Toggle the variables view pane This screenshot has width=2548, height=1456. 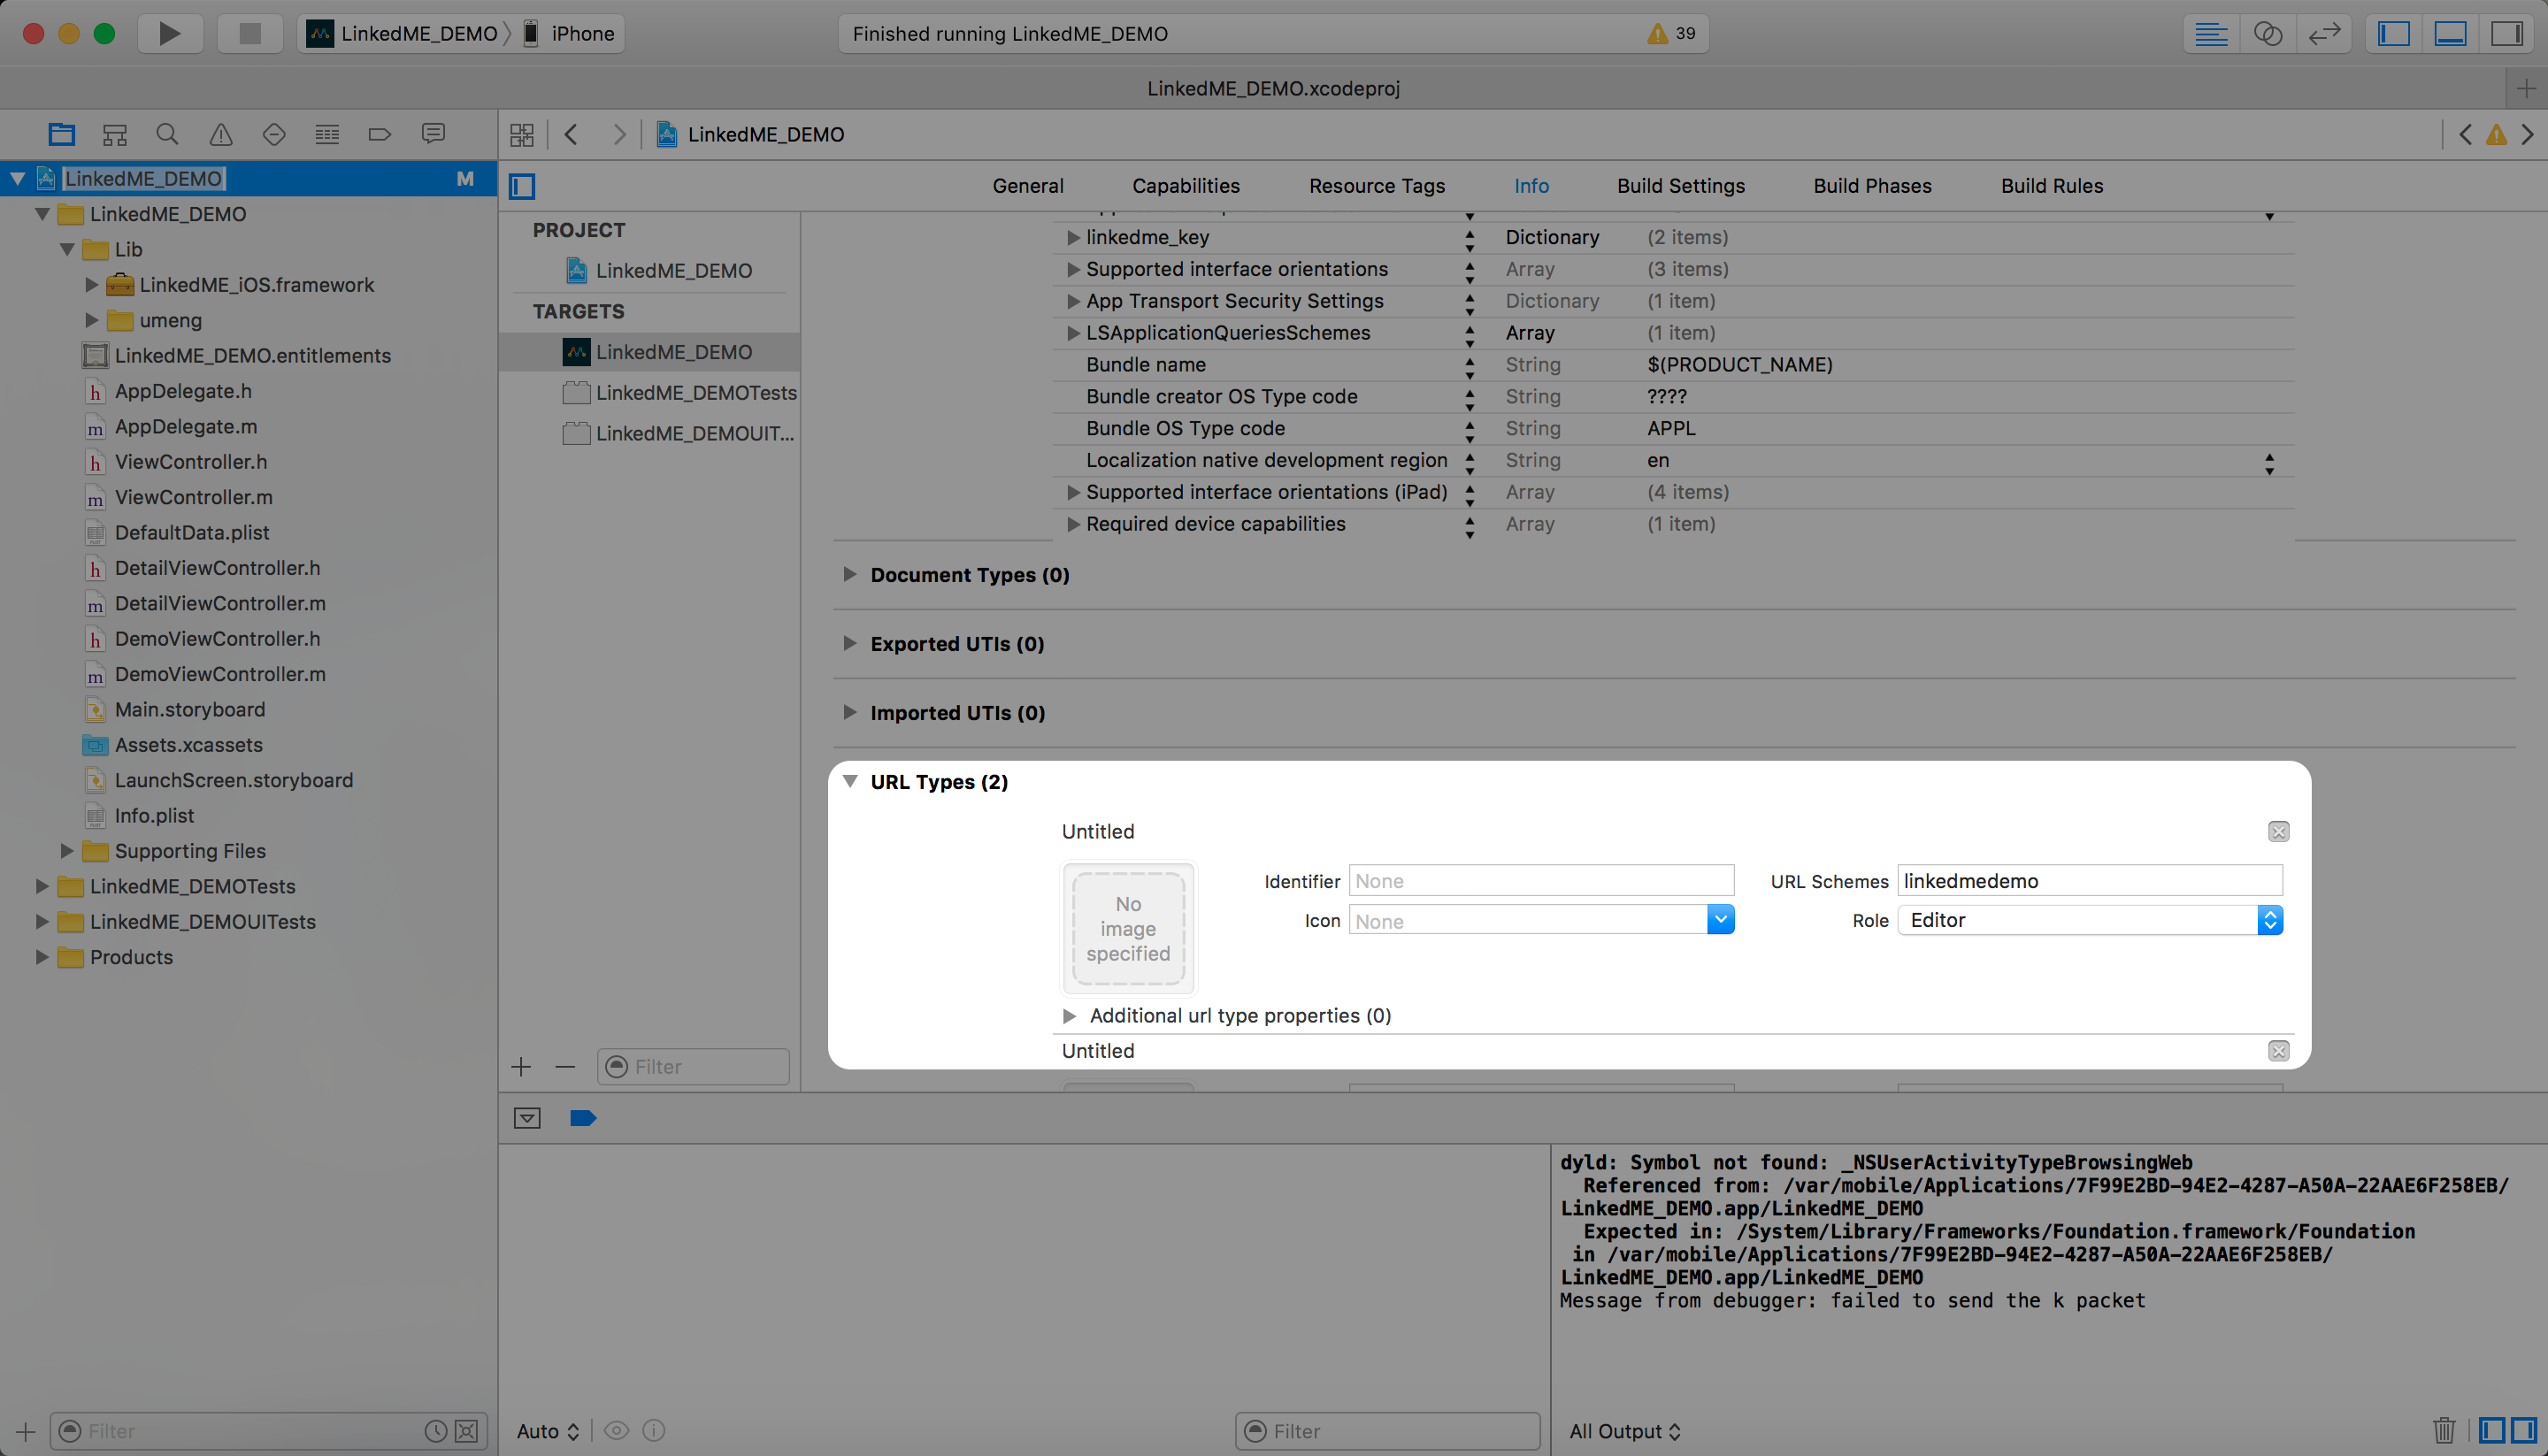pyautogui.click(x=2492, y=1431)
